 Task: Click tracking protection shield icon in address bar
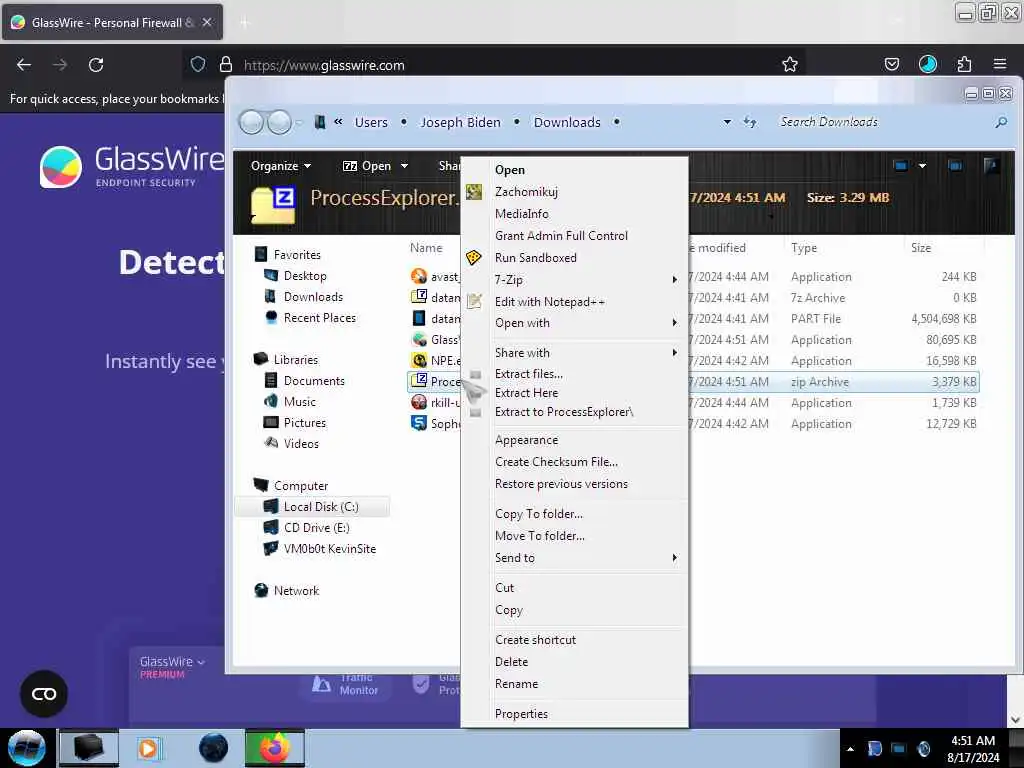tap(198, 64)
